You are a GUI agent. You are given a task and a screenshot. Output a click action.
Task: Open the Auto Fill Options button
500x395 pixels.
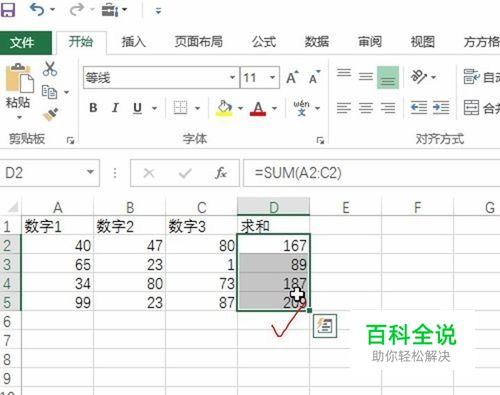coord(325,326)
